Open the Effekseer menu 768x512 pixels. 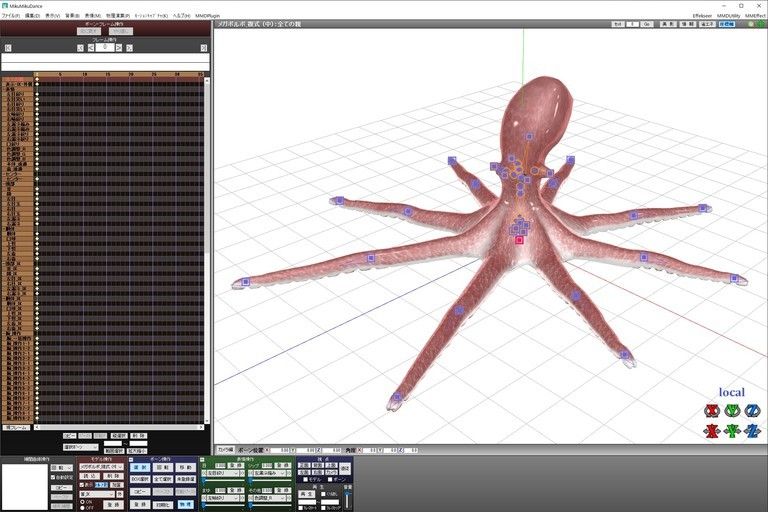coord(703,16)
